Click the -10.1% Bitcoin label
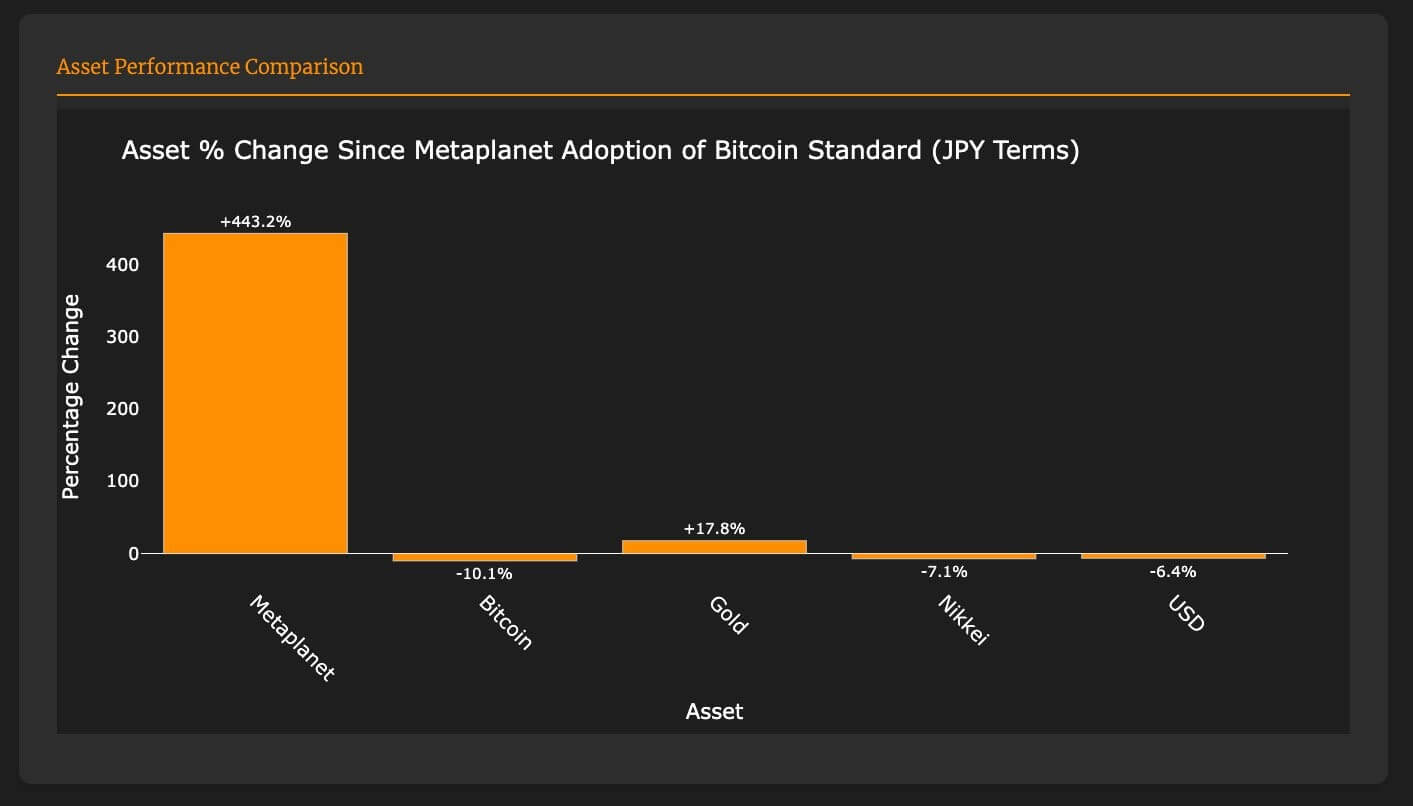This screenshot has width=1413, height=806. pos(484,574)
